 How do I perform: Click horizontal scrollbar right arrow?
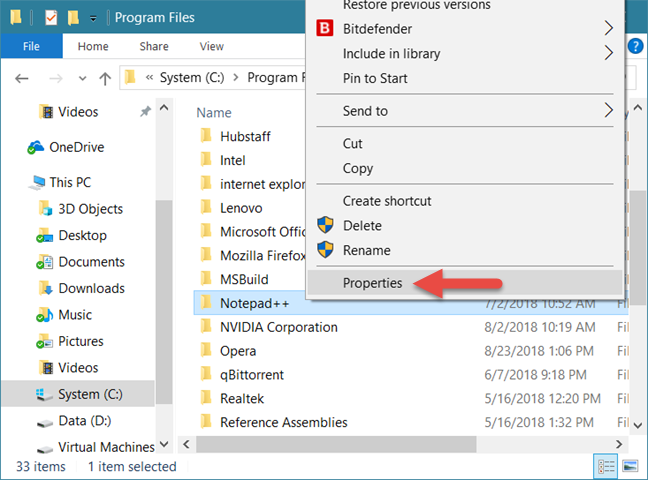coord(619,444)
